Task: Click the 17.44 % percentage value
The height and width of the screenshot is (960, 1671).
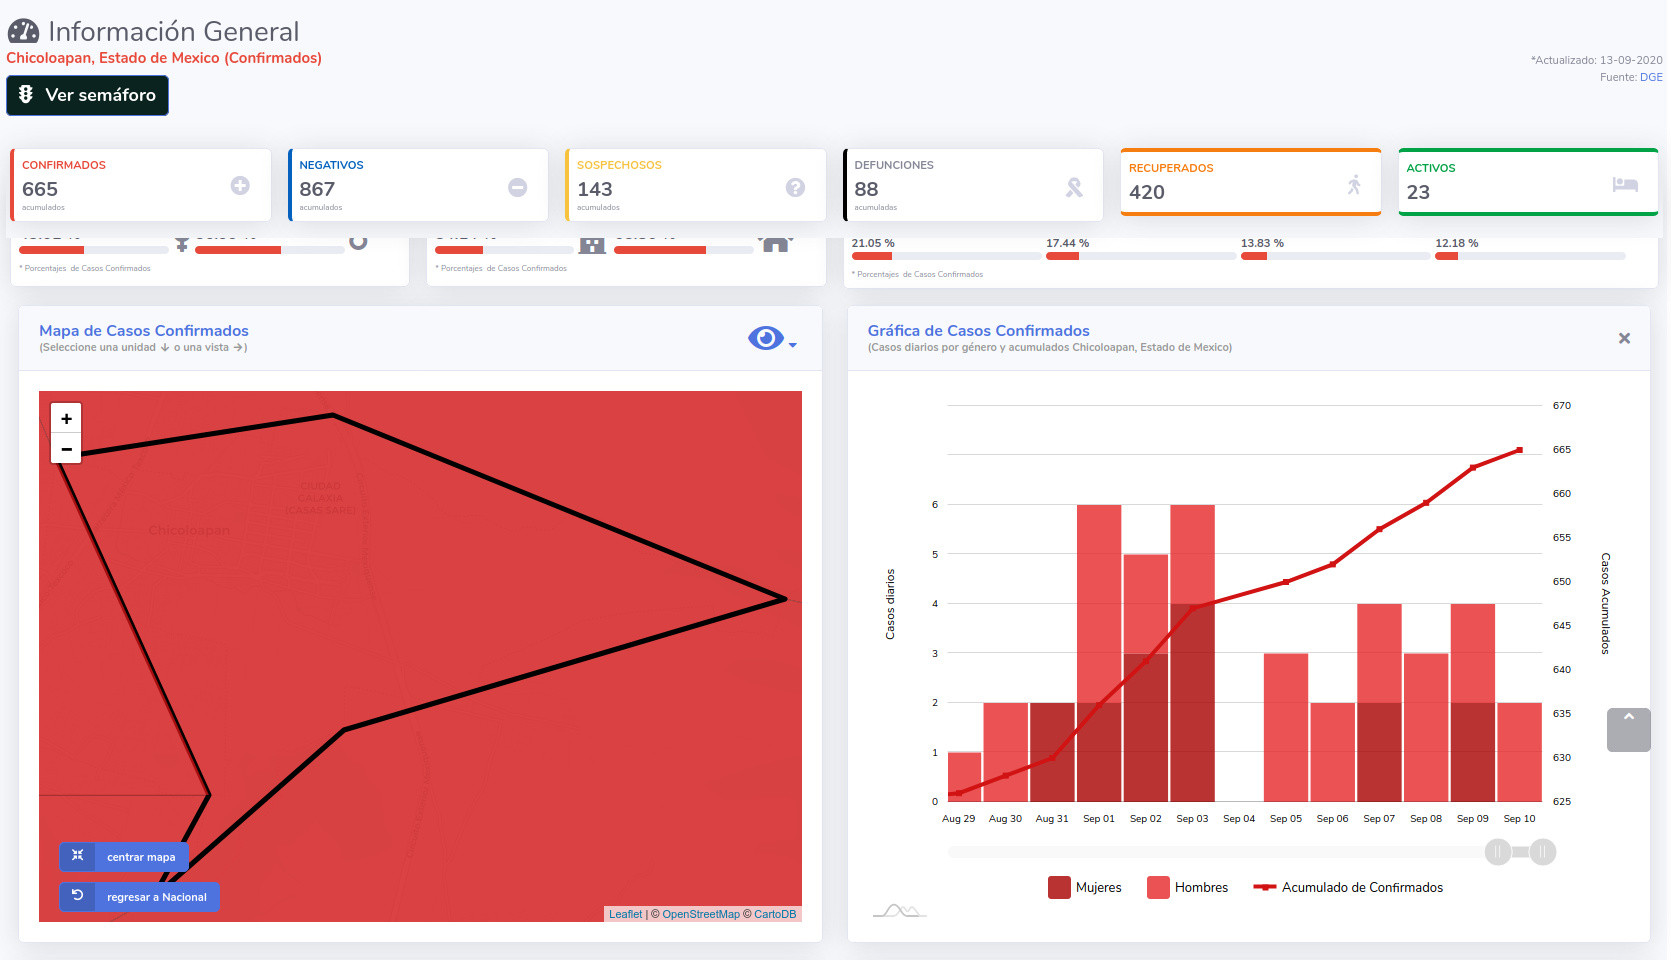Action: pos(1067,243)
